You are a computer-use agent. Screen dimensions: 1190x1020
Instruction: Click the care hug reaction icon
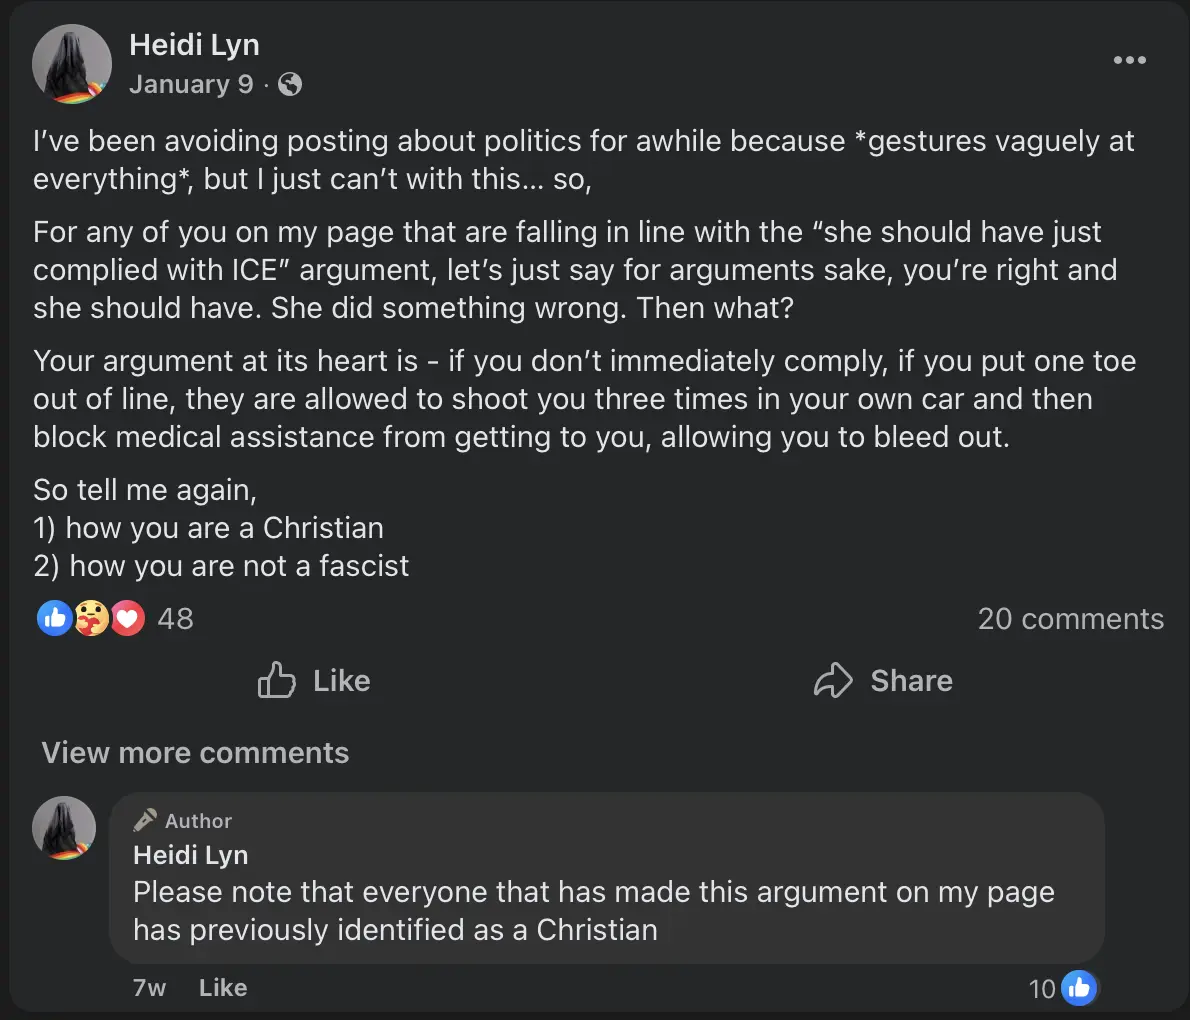tap(91, 619)
